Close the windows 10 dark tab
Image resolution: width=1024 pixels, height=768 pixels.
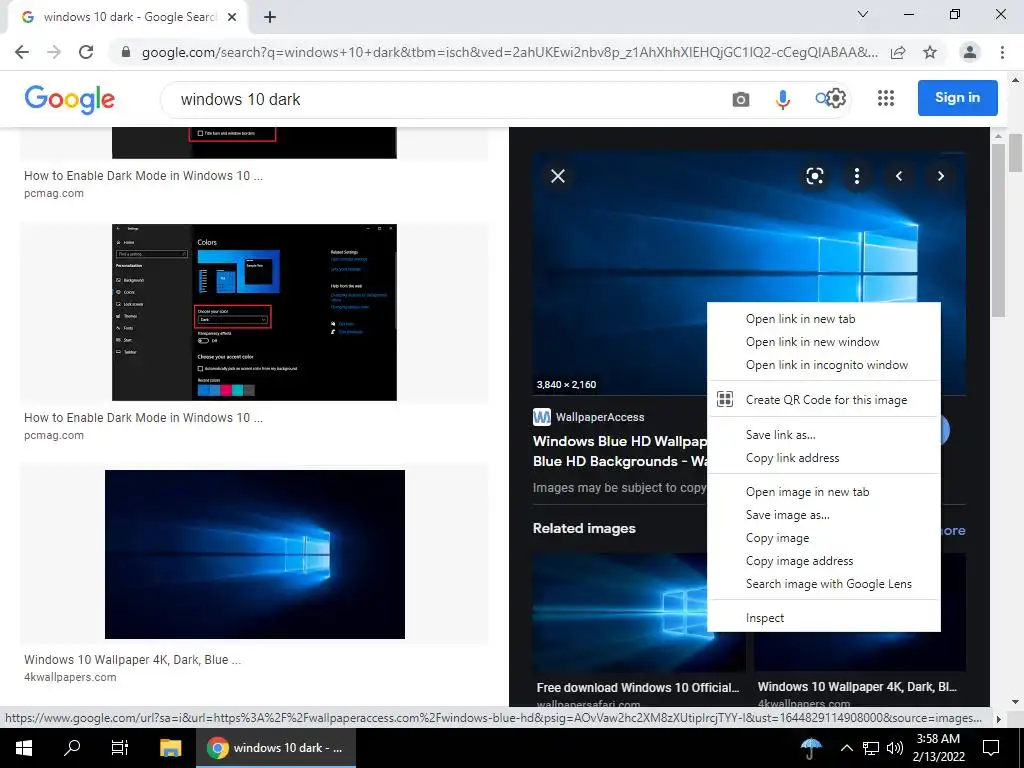click(232, 17)
